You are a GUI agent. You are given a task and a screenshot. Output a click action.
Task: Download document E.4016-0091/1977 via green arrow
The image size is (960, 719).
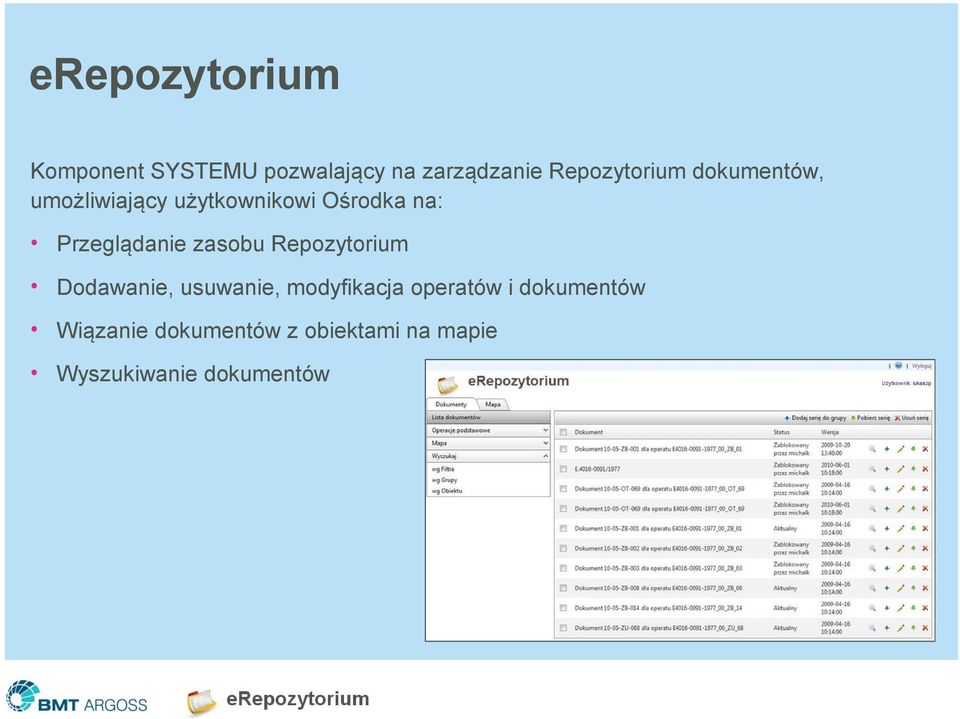click(x=913, y=469)
